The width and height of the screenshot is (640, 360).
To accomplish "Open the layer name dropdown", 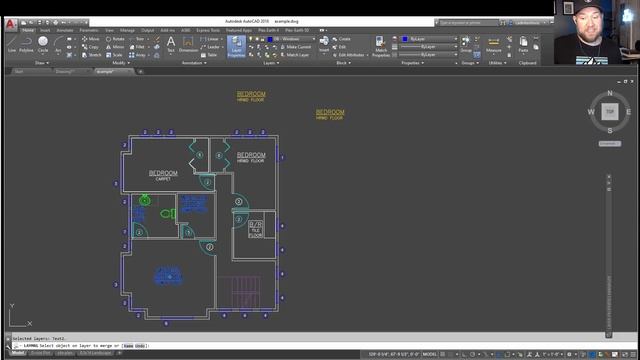I will click(314, 39).
